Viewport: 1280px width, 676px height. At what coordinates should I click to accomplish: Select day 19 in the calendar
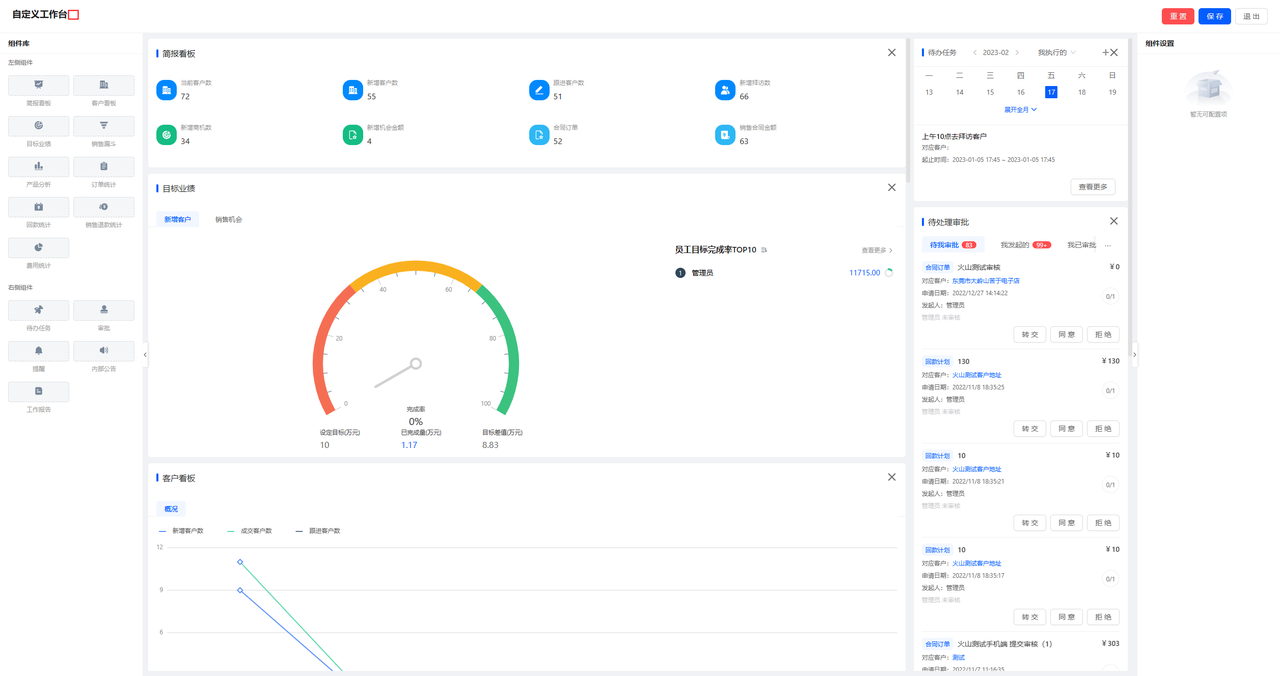(1112, 92)
